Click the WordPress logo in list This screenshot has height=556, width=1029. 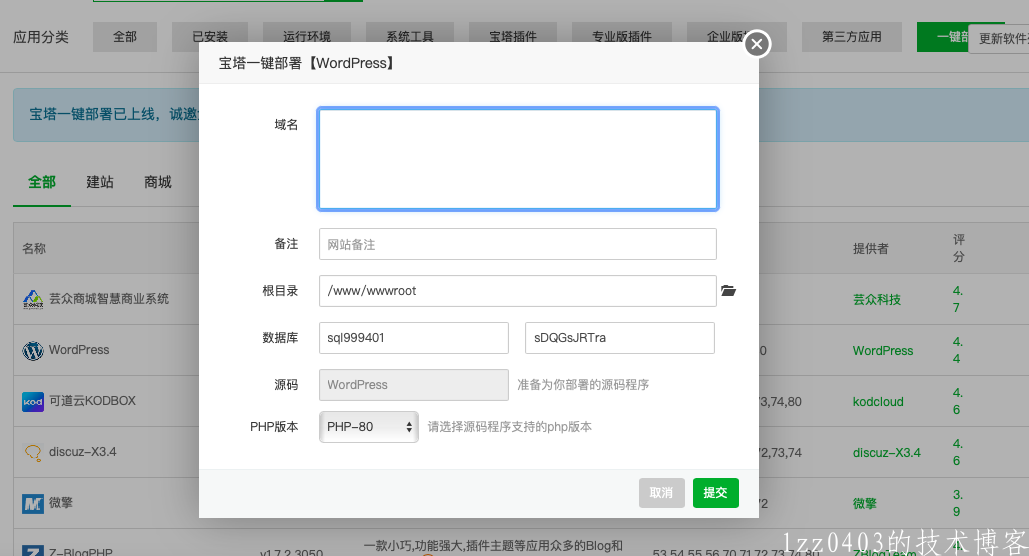pyautogui.click(x=33, y=350)
